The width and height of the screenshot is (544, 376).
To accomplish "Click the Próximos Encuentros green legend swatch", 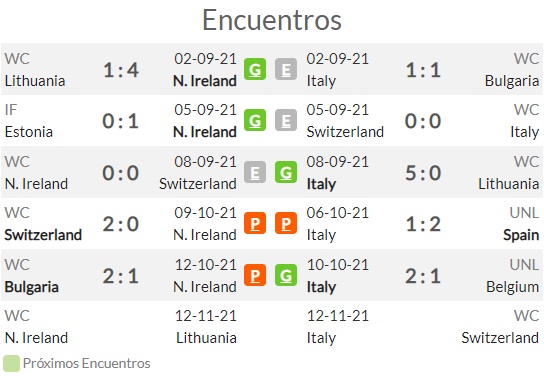I will coord(11,364).
